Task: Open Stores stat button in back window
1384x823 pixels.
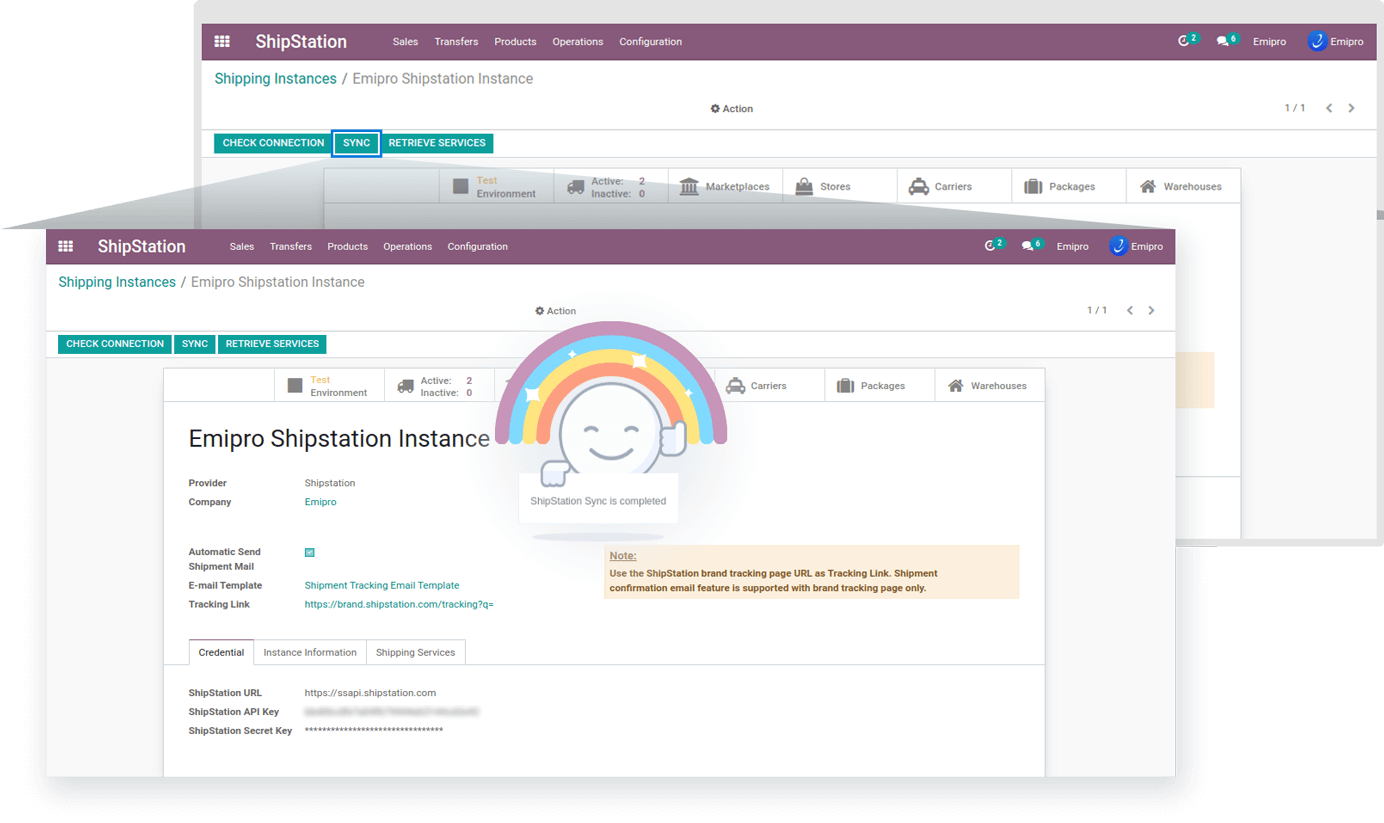Action: (x=840, y=187)
